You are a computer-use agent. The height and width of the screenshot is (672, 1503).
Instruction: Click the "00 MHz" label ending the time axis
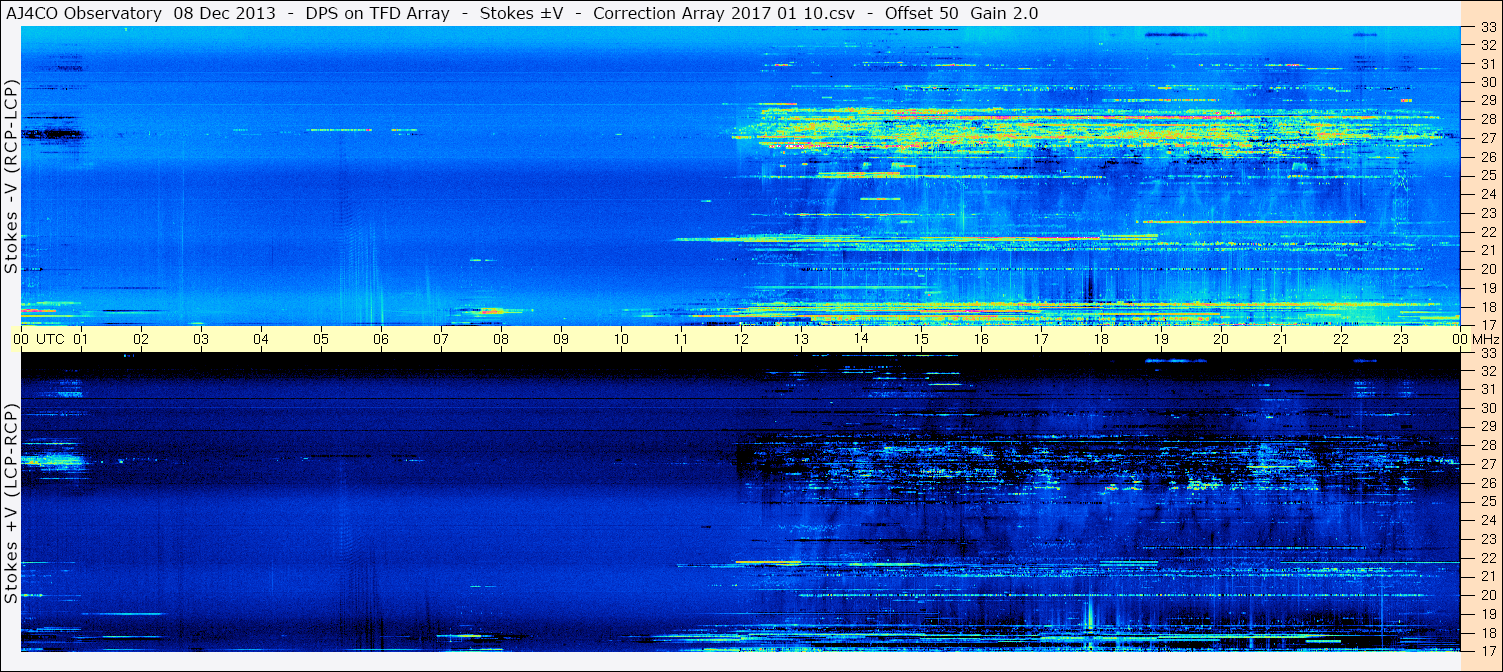[1475, 339]
